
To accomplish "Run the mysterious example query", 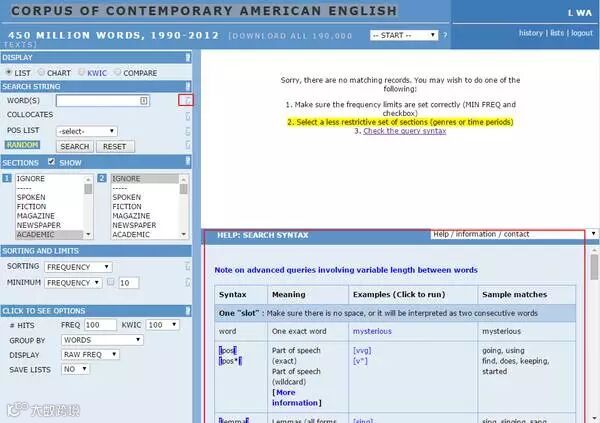I will point(372,331).
